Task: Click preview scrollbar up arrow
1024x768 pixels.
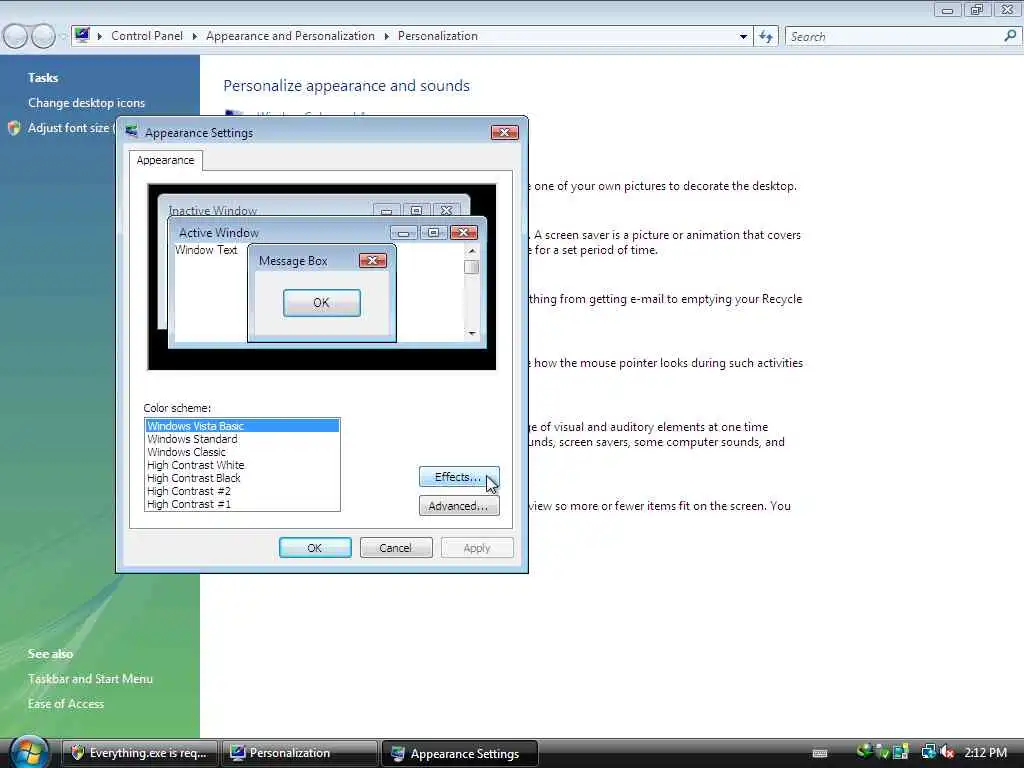Action: pos(472,251)
